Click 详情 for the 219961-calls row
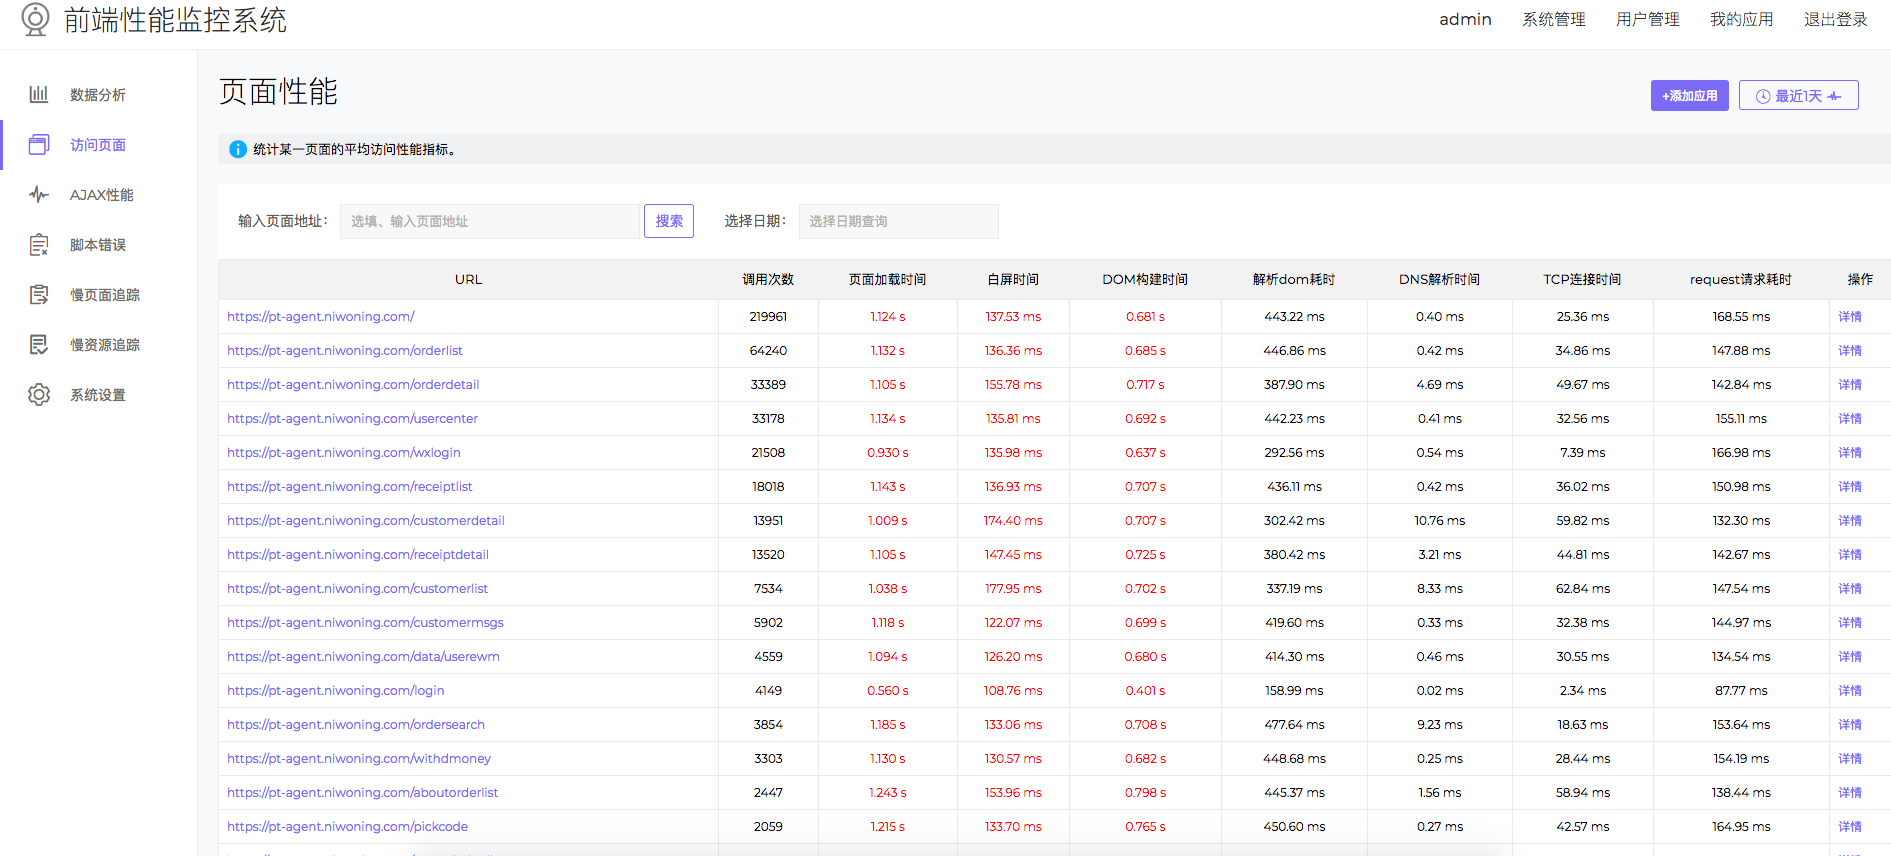Viewport: 1891px width, 856px height. point(1849,316)
